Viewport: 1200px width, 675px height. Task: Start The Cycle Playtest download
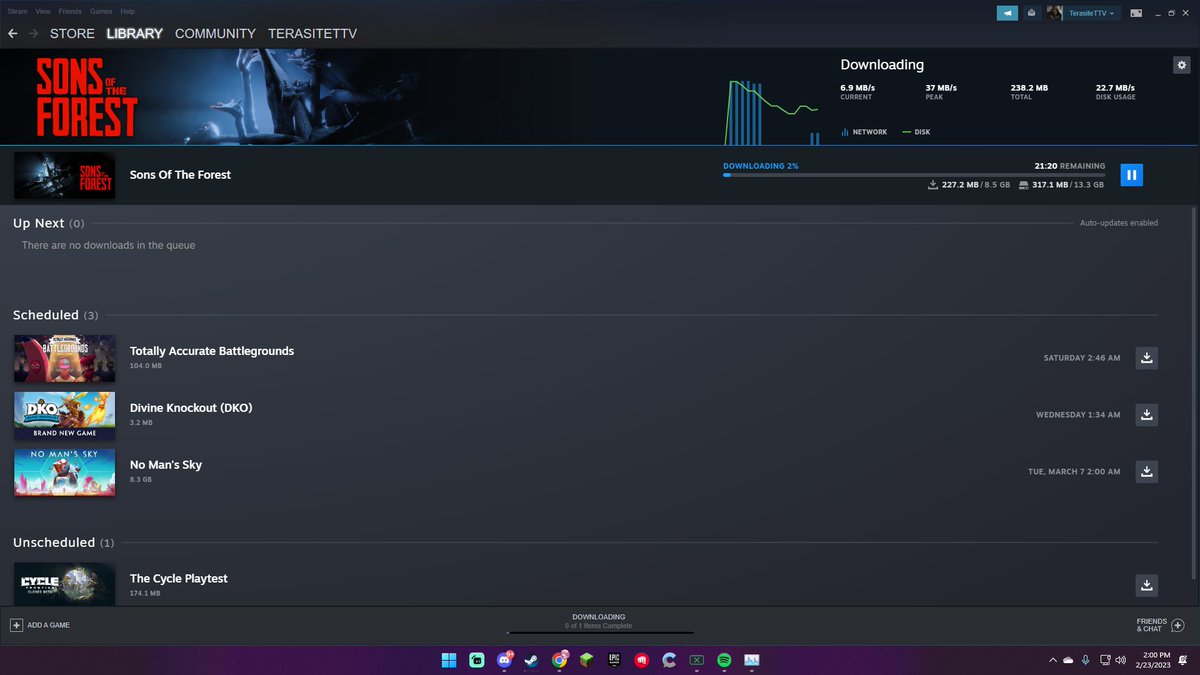[x=1147, y=585]
